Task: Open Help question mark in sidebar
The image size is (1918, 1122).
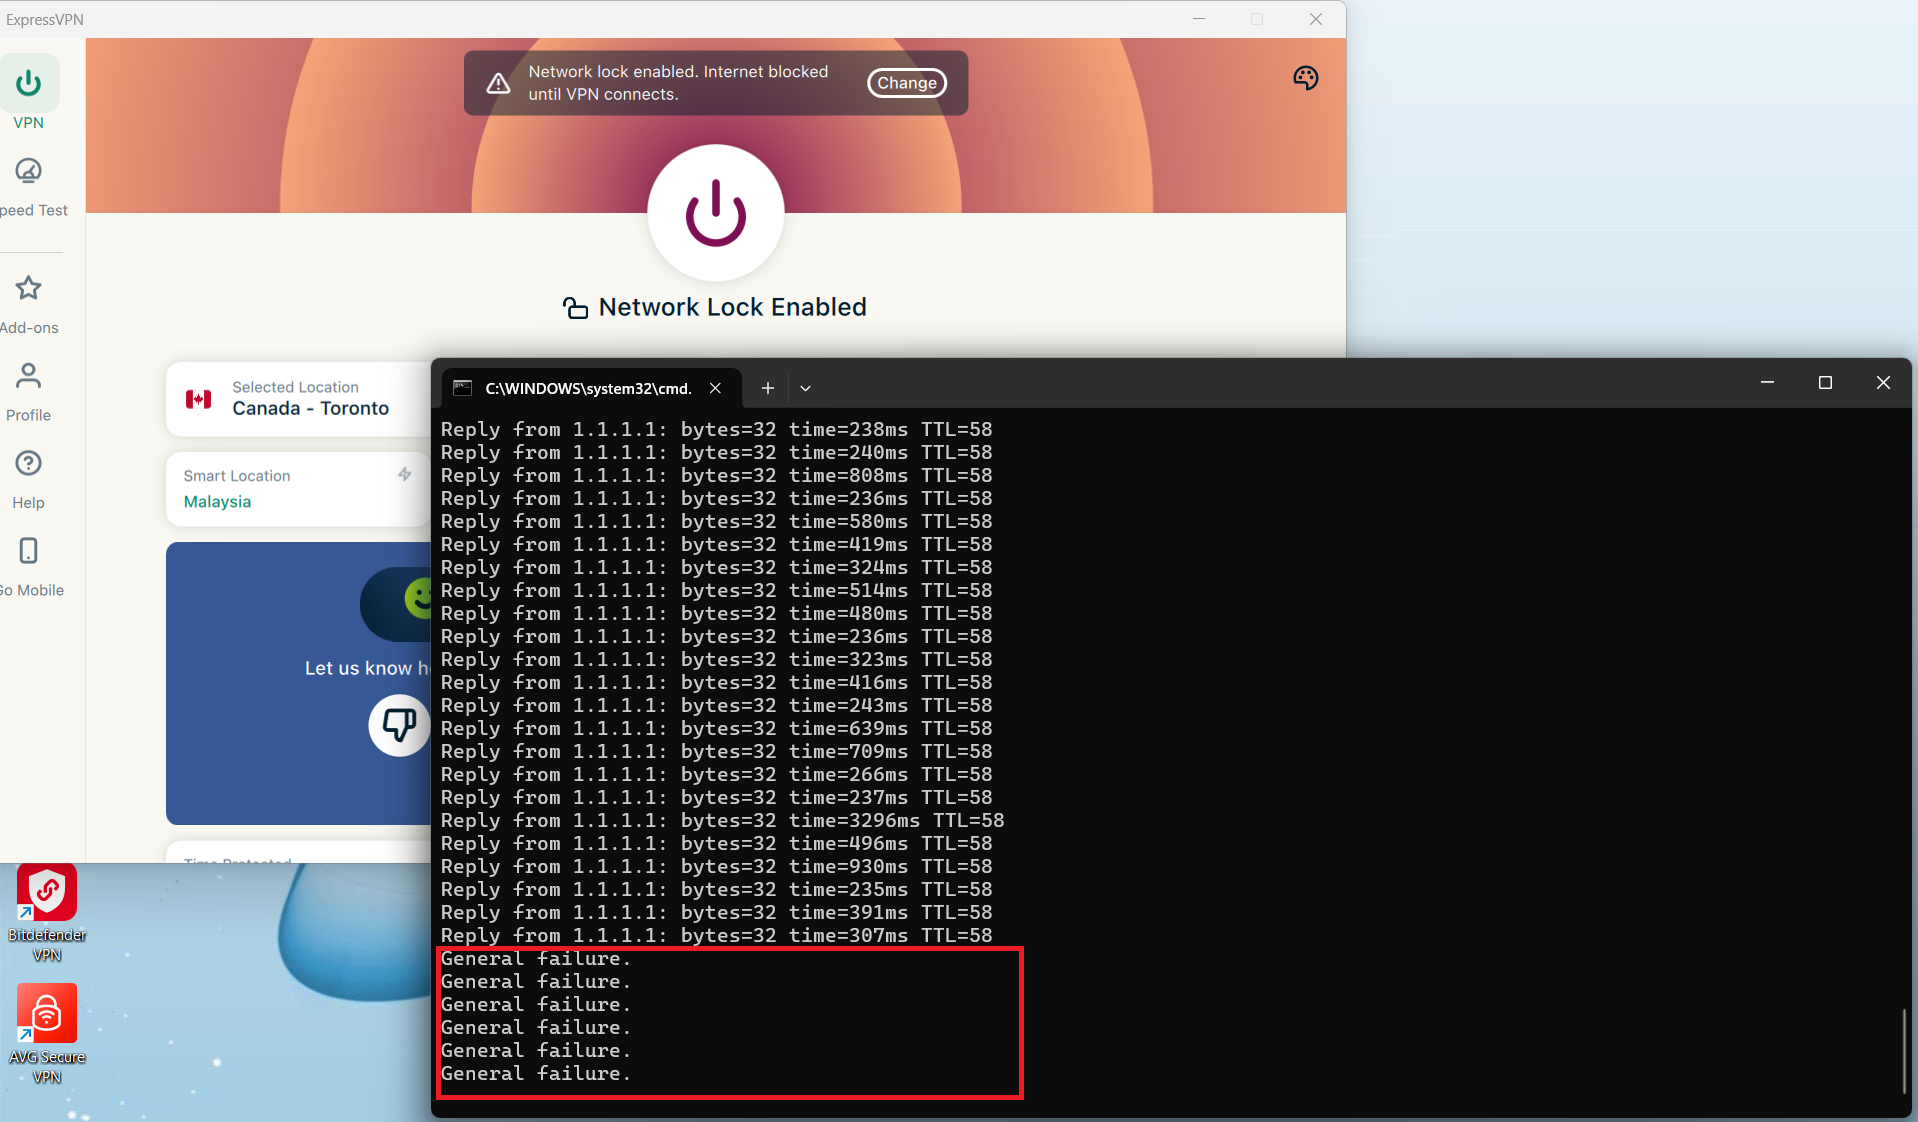Action: [28, 464]
